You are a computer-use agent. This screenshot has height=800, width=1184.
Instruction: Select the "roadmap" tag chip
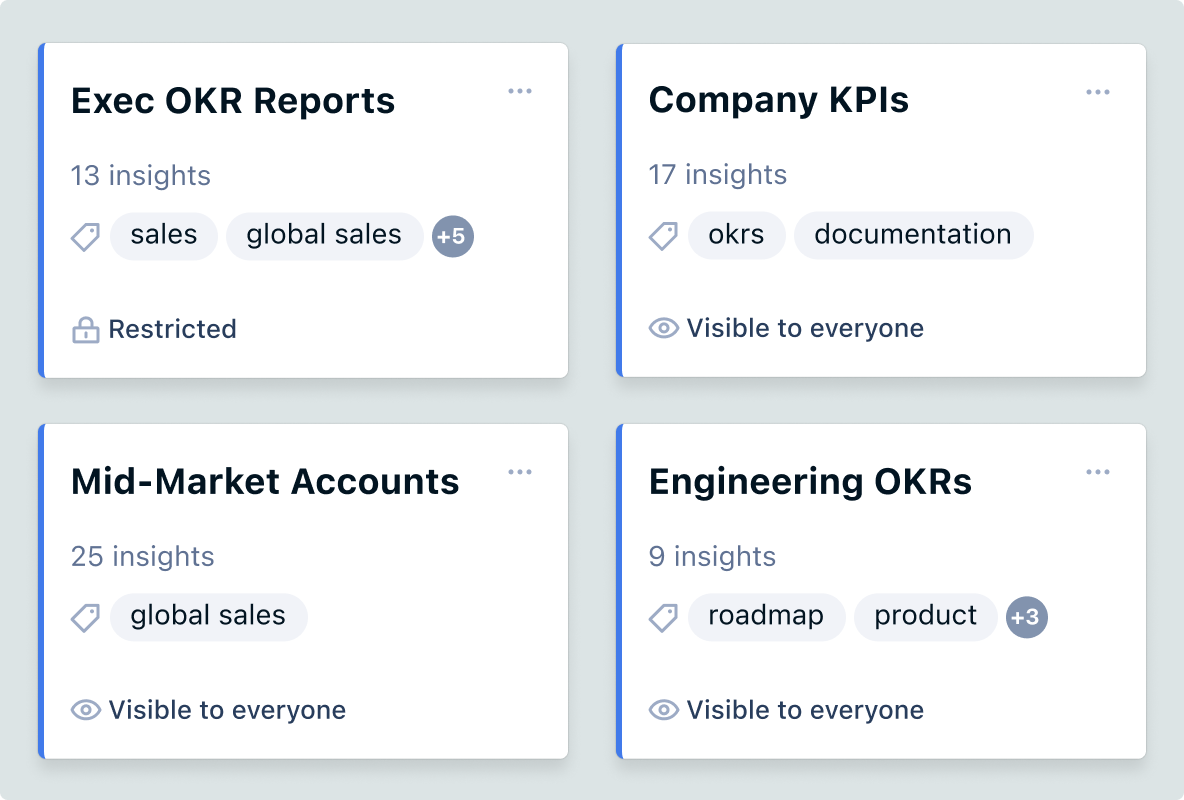pyautogui.click(x=765, y=616)
